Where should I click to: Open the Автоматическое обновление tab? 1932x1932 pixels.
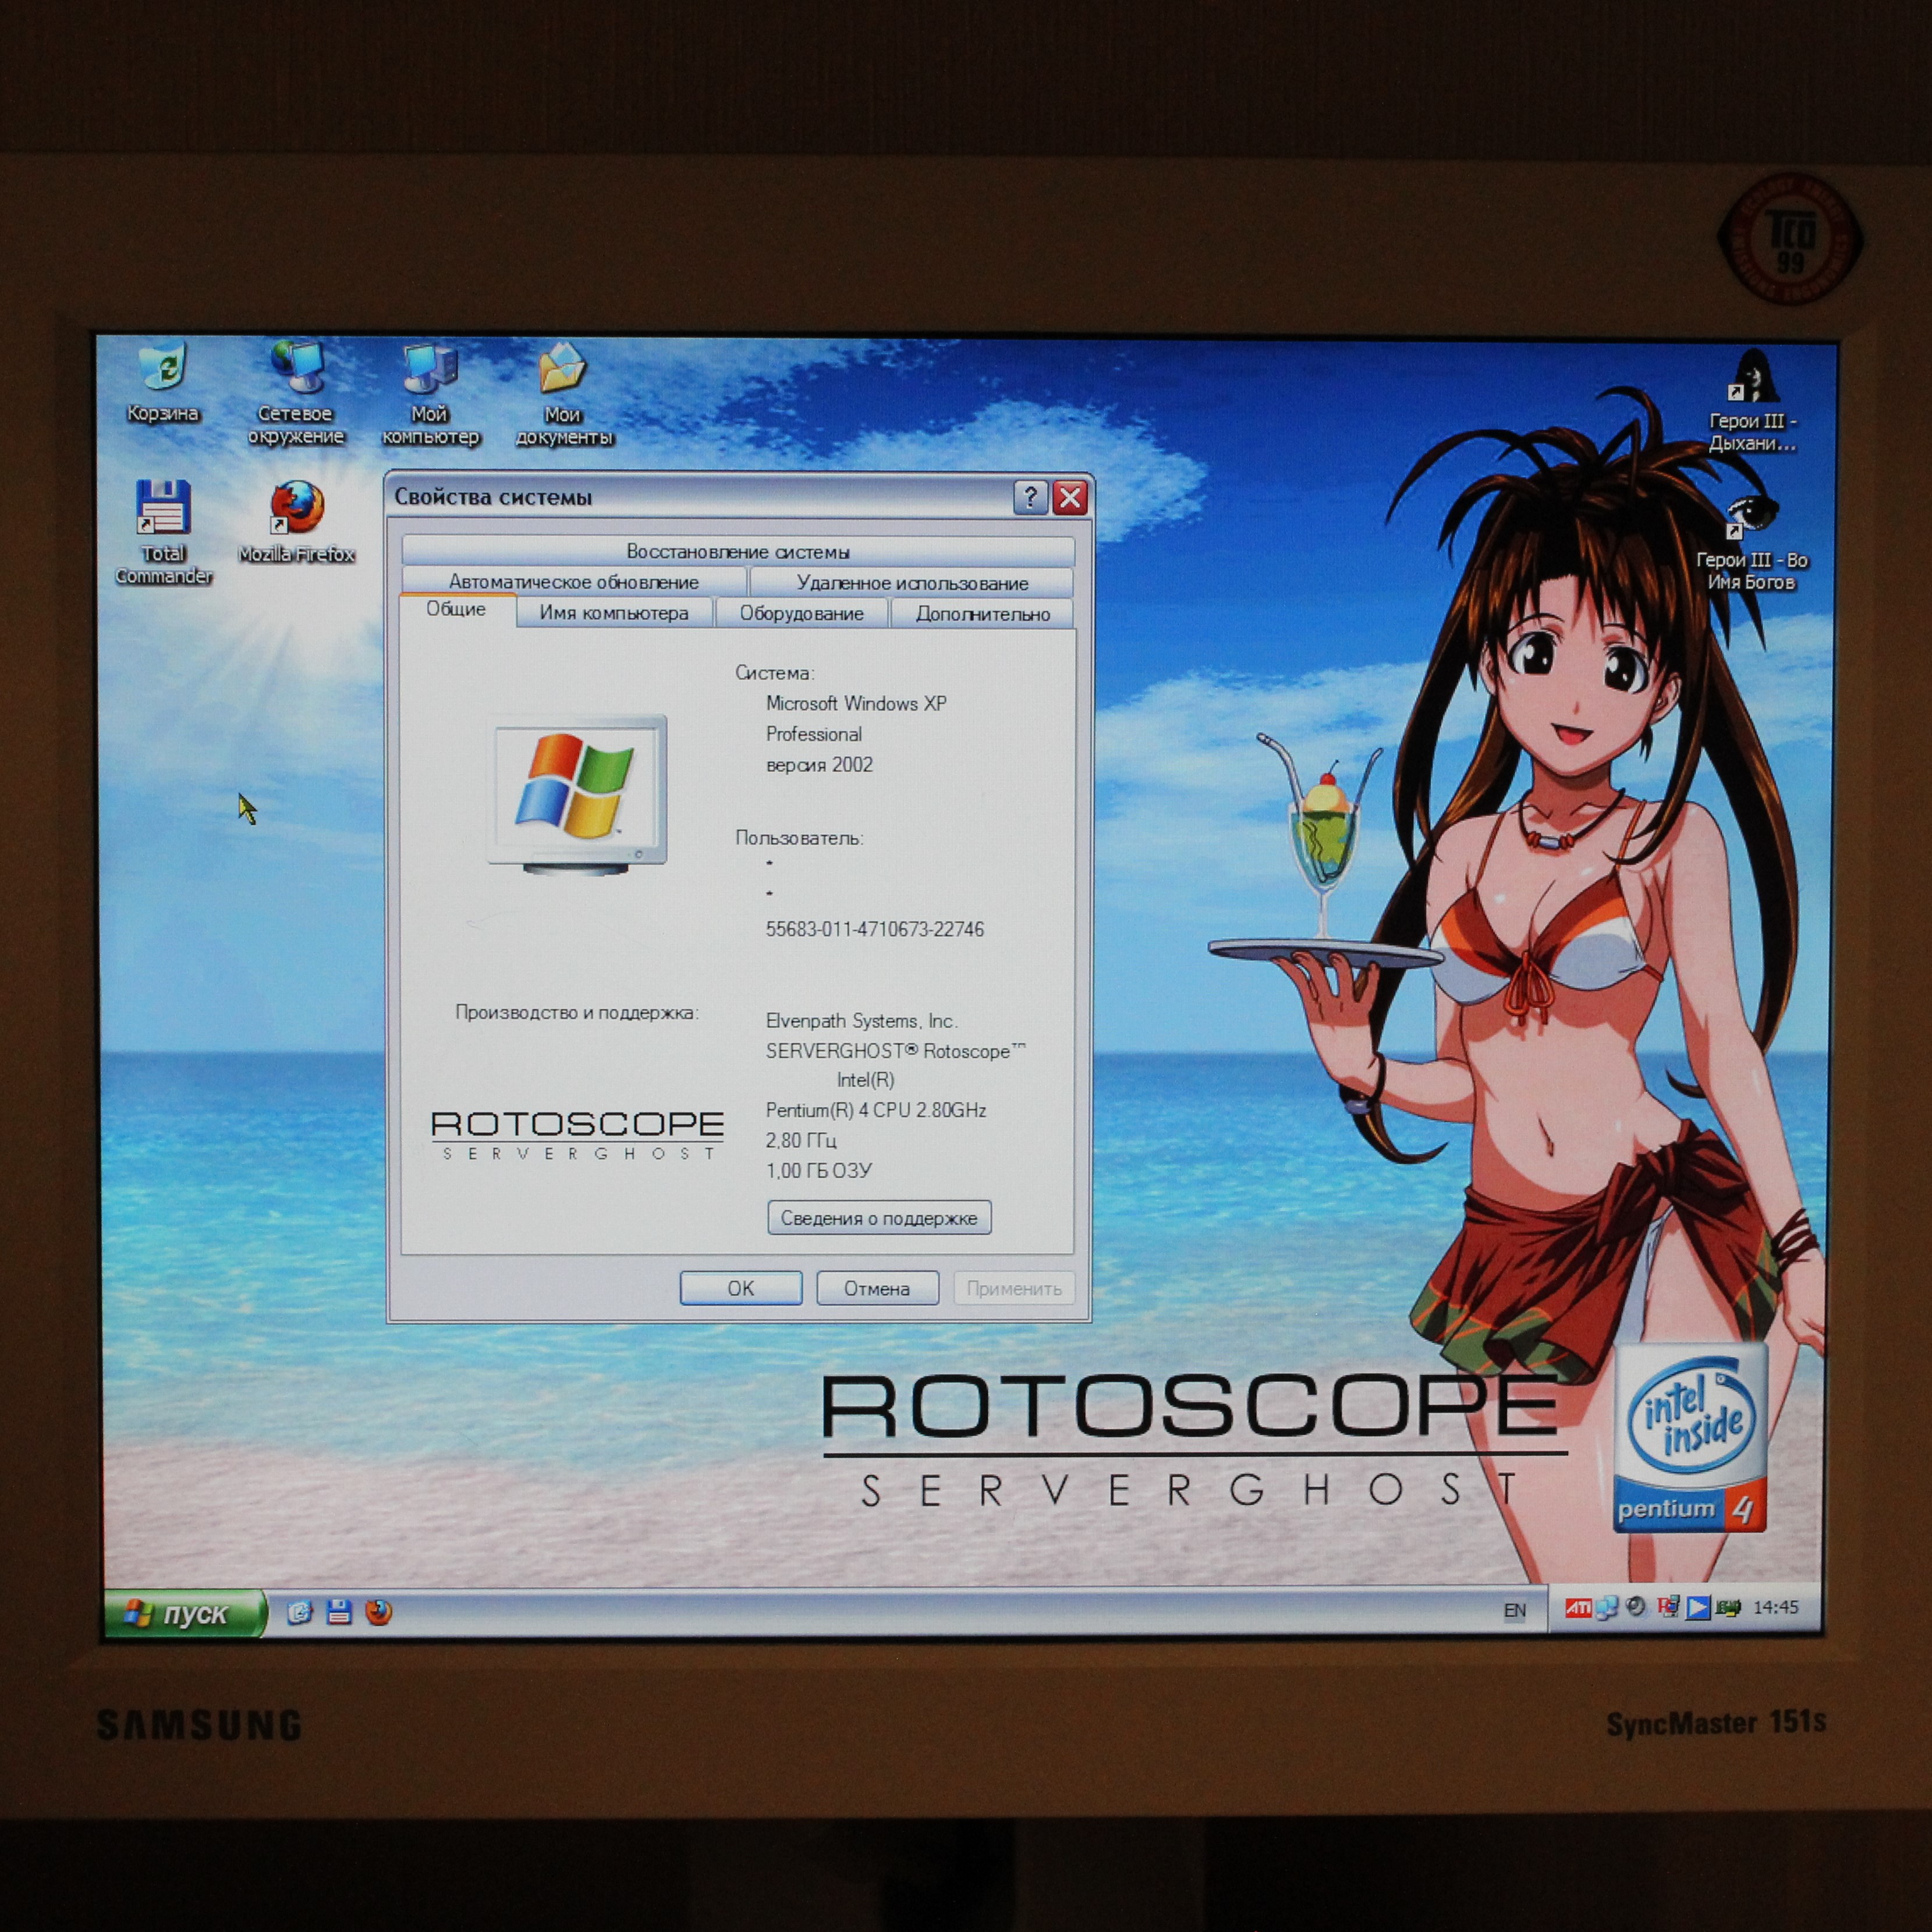click(x=573, y=582)
